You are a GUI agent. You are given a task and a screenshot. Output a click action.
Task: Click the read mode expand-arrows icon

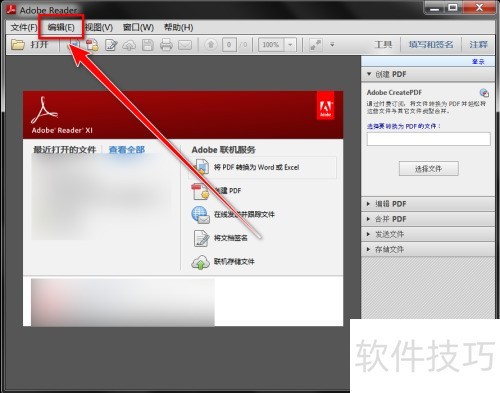click(x=315, y=45)
